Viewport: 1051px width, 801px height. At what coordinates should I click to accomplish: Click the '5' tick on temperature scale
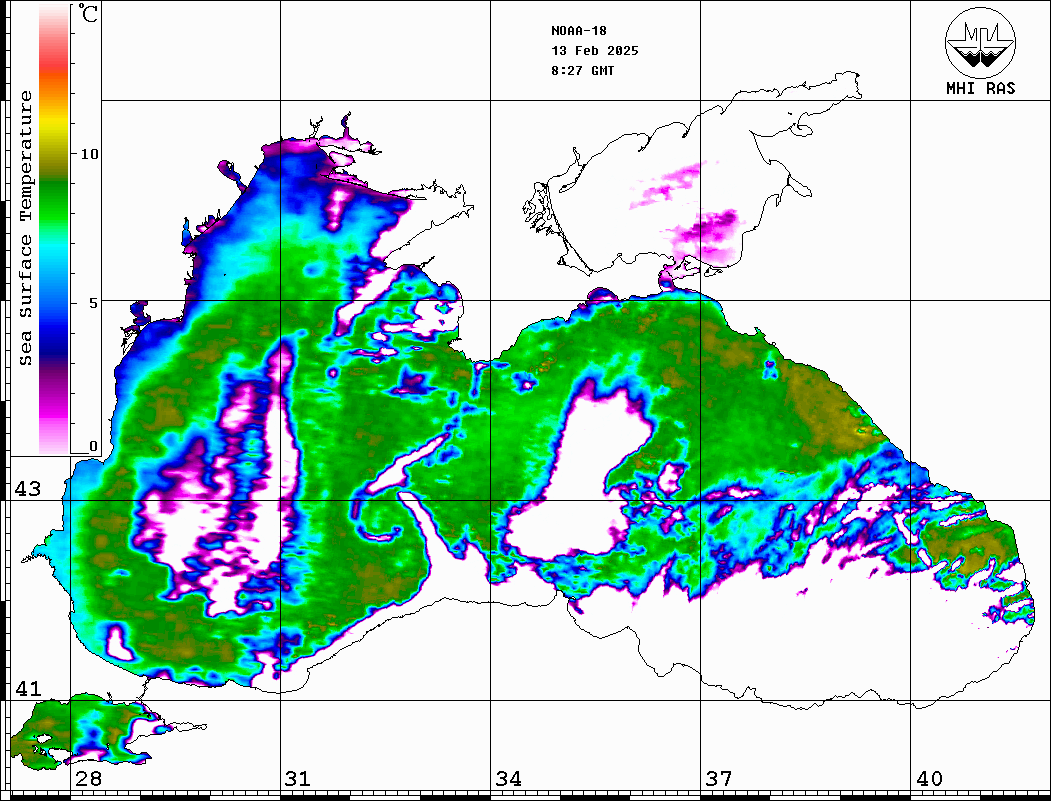coord(93,303)
